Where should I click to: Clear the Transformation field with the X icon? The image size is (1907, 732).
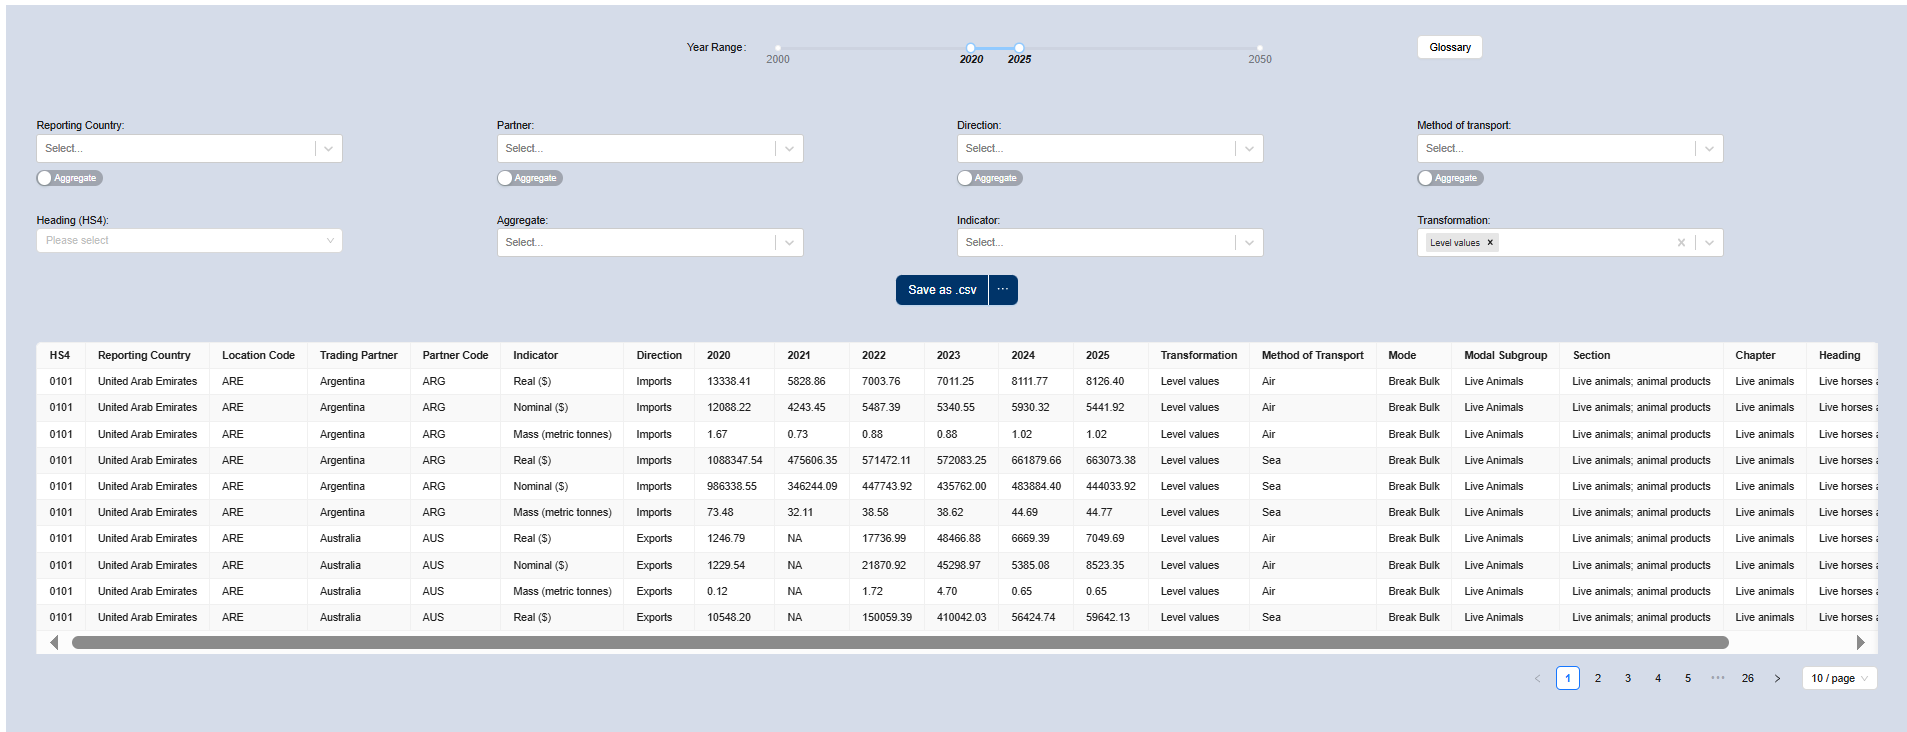pyautogui.click(x=1681, y=243)
